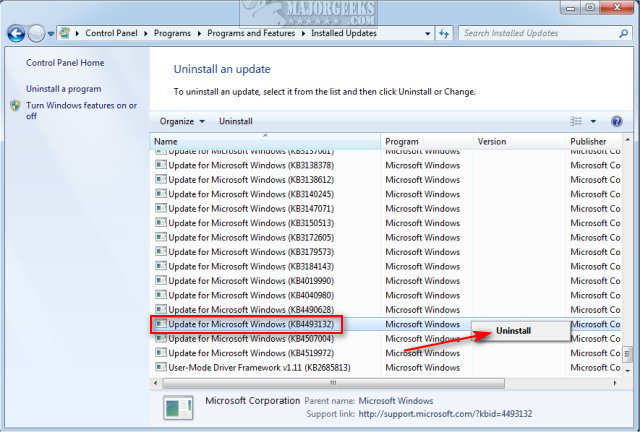The image size is (640, 432).
Task: Click the vertical scrollbar up arrow
Action: coord(627,140)
